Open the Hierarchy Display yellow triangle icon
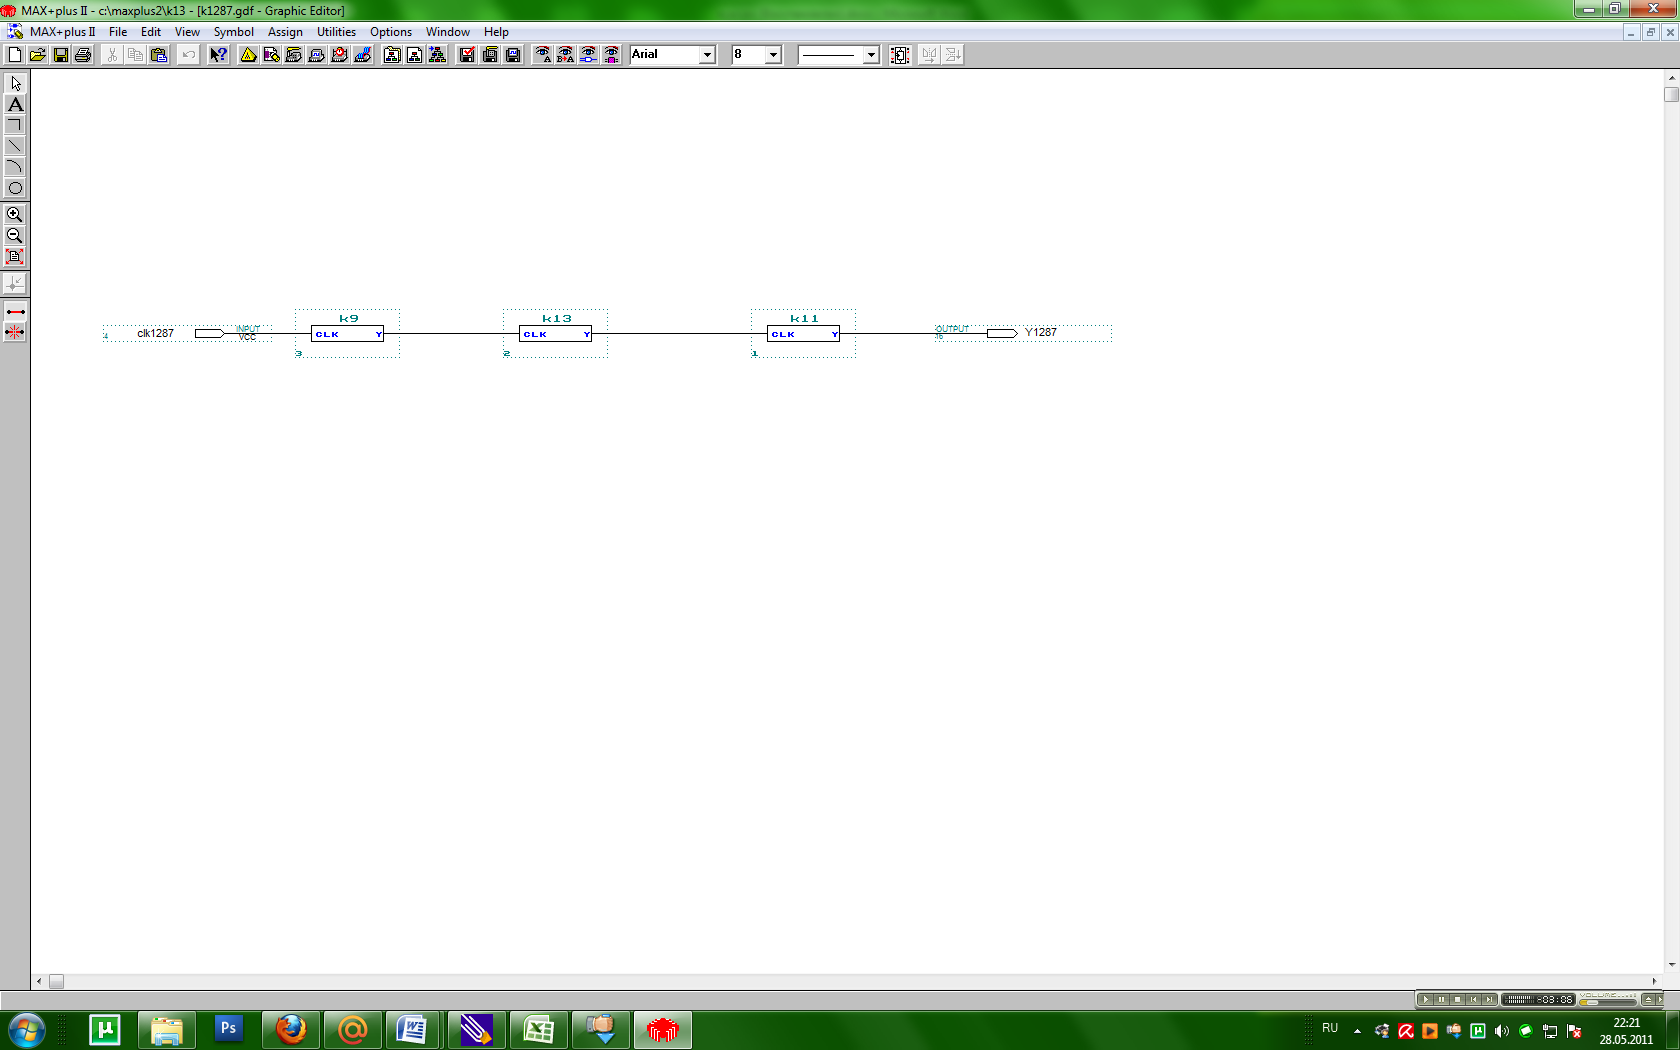This screenshot has width=1680, height=1050. point(248,55)
